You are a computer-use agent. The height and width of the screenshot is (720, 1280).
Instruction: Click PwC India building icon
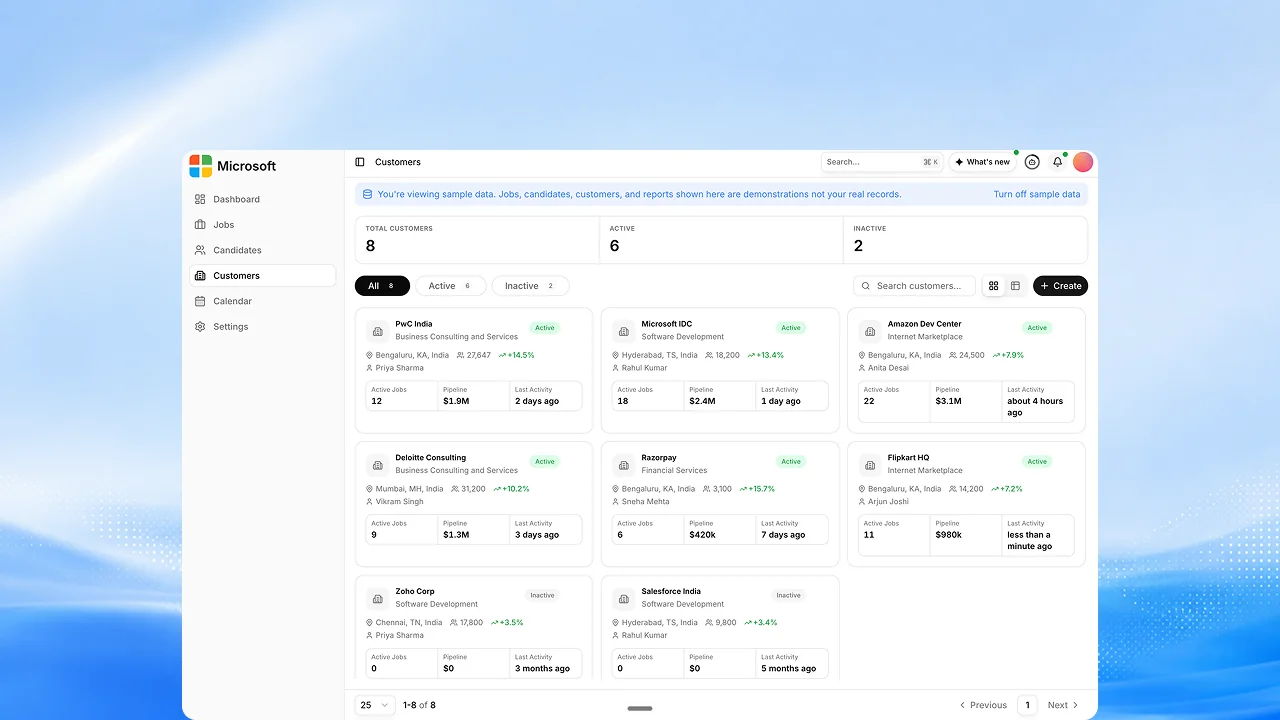(x=377, y=331)
